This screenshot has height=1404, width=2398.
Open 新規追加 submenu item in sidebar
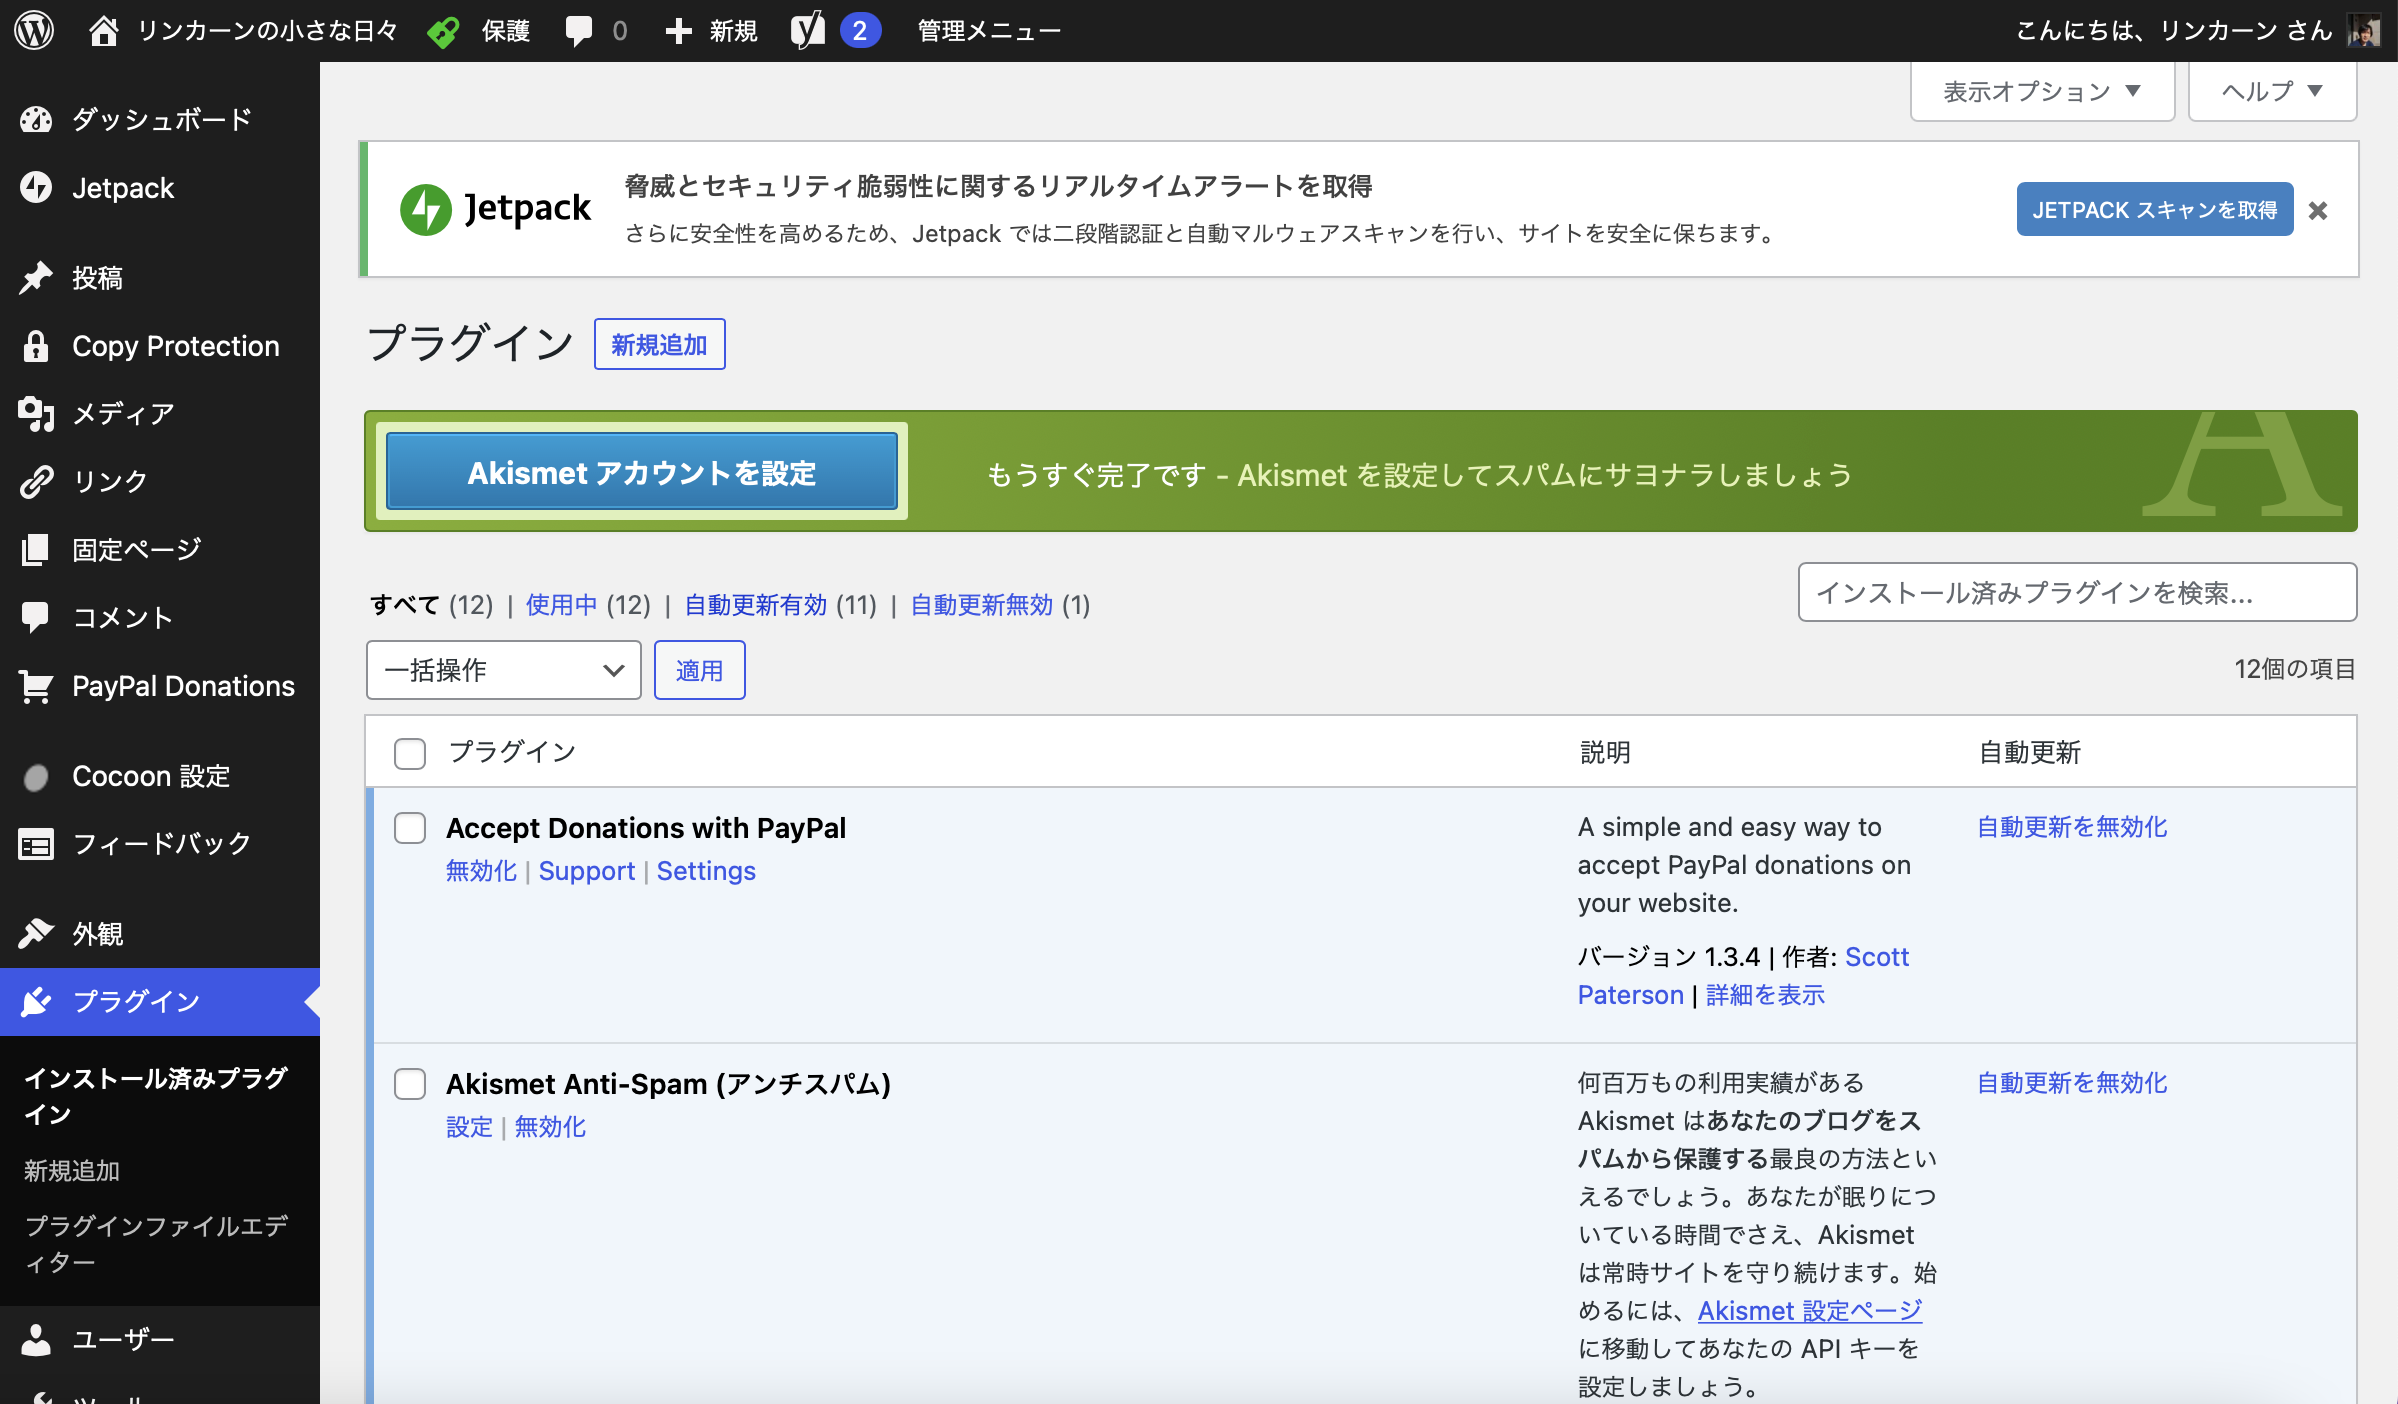(72, 1171)
